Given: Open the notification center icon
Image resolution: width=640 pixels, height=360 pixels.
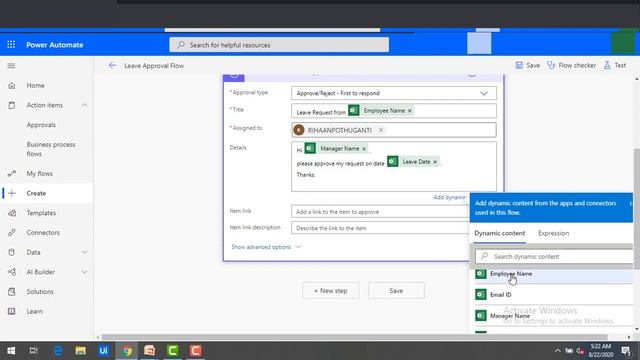Looking at the screenshot, I should point(626,351).
